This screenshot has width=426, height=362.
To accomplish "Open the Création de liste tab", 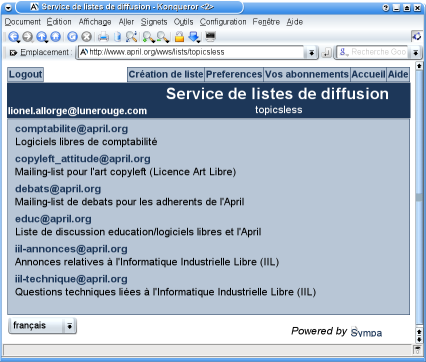I will [x=166, y=74].
